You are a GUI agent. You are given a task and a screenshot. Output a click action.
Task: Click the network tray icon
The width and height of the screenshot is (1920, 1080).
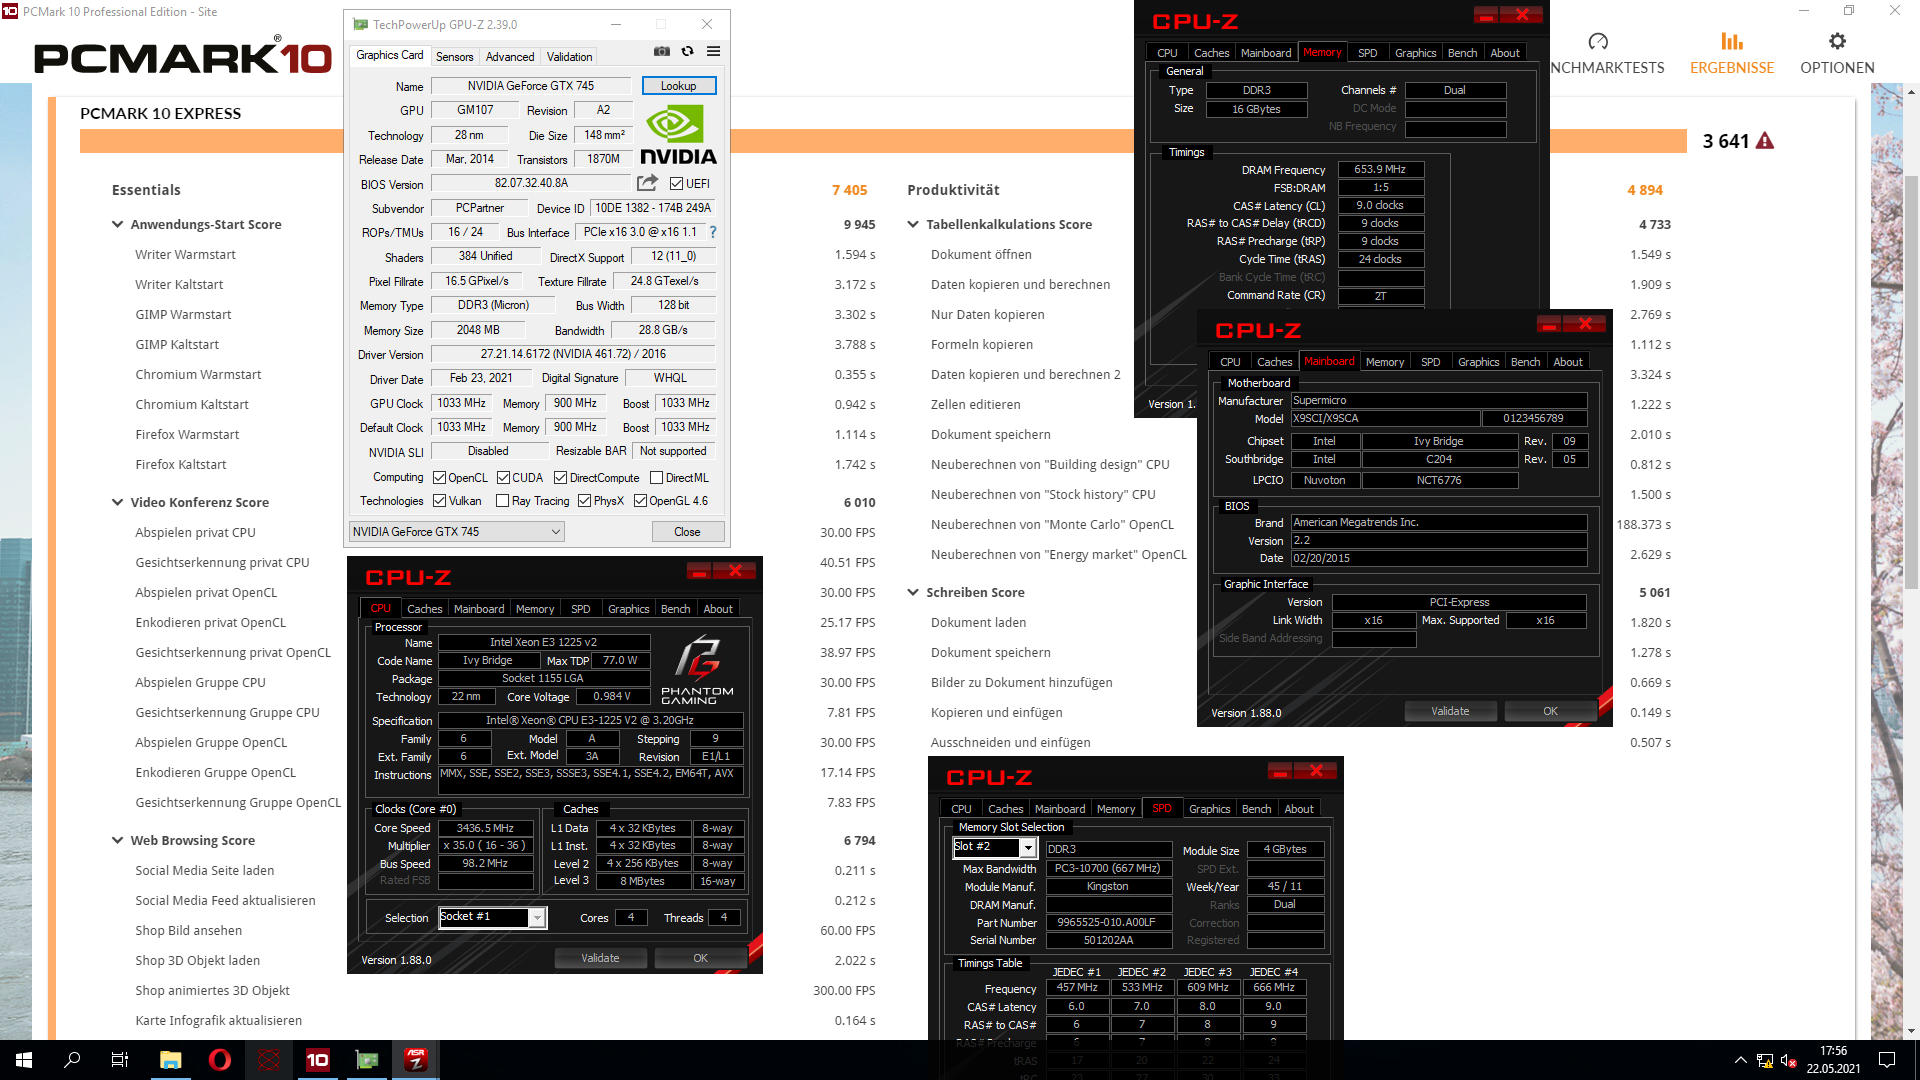click(x=1765, y=1060)
